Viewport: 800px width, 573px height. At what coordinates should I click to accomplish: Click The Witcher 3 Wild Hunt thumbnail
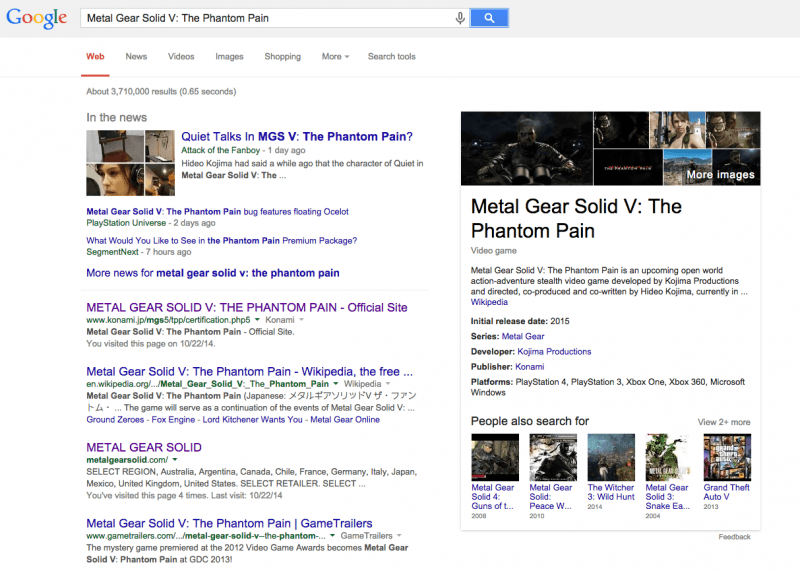pyautogui.click(x=611, y=457)
